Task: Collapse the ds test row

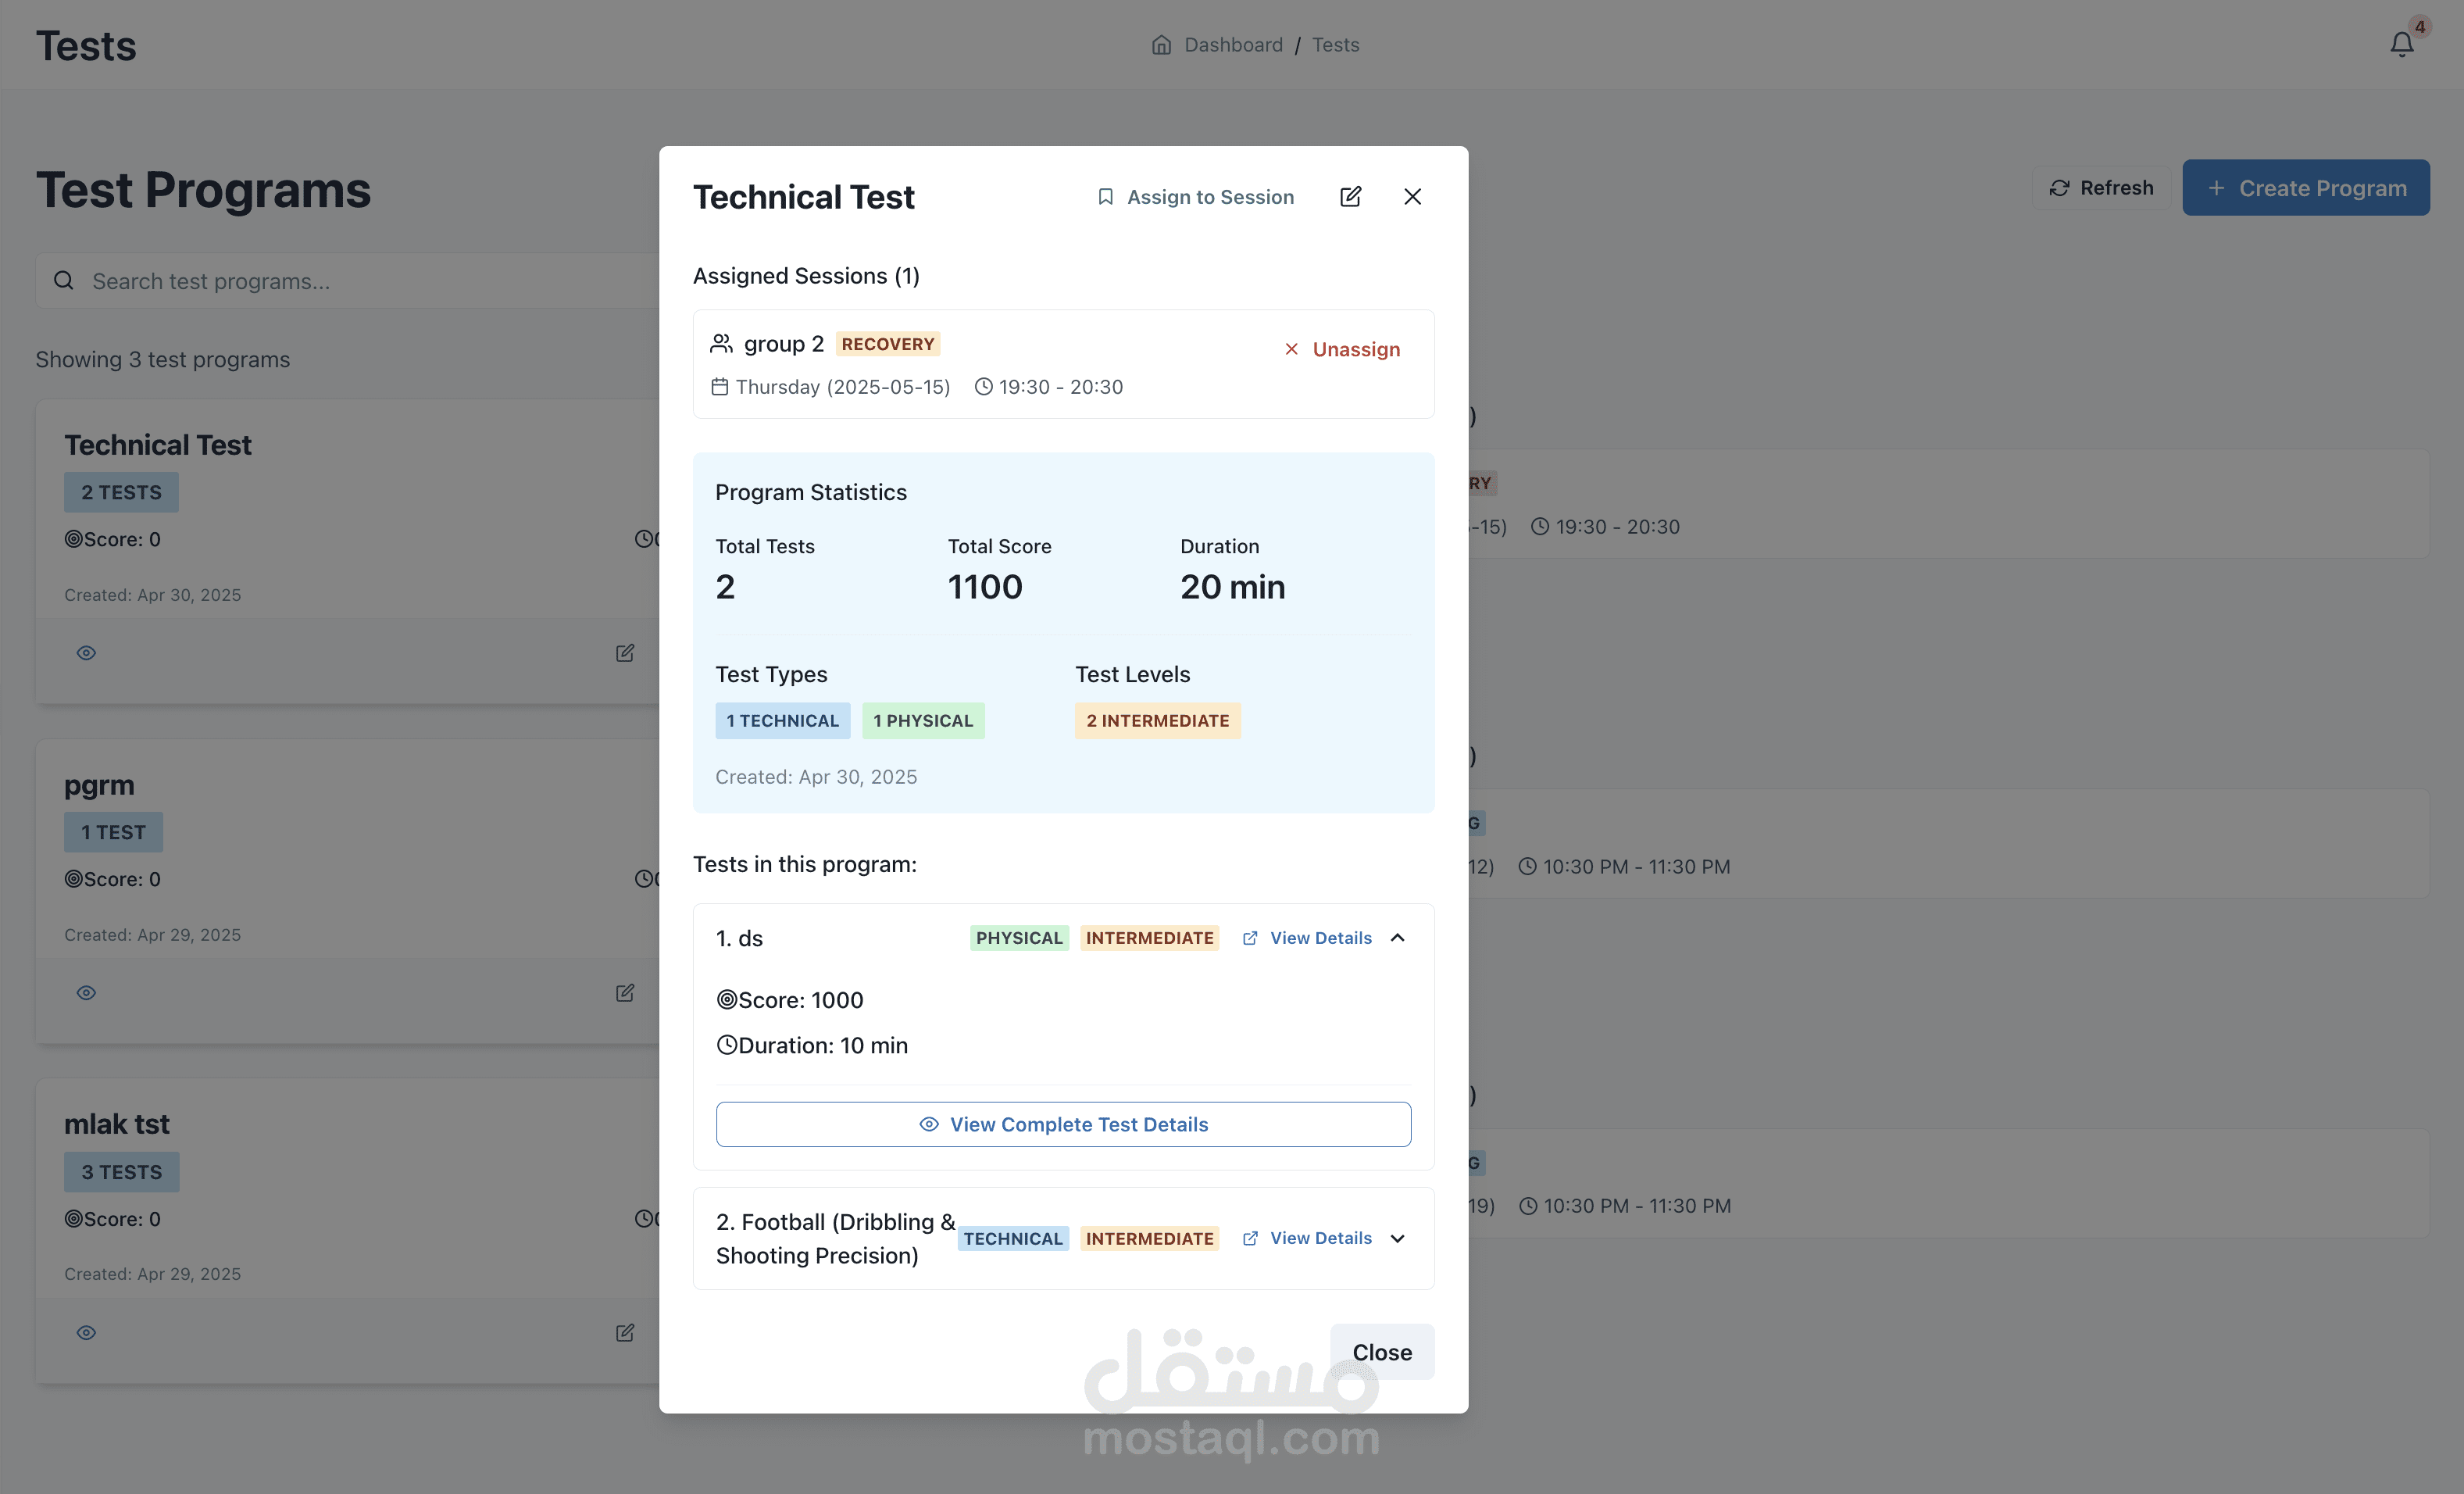Action: pos(1397,937)
